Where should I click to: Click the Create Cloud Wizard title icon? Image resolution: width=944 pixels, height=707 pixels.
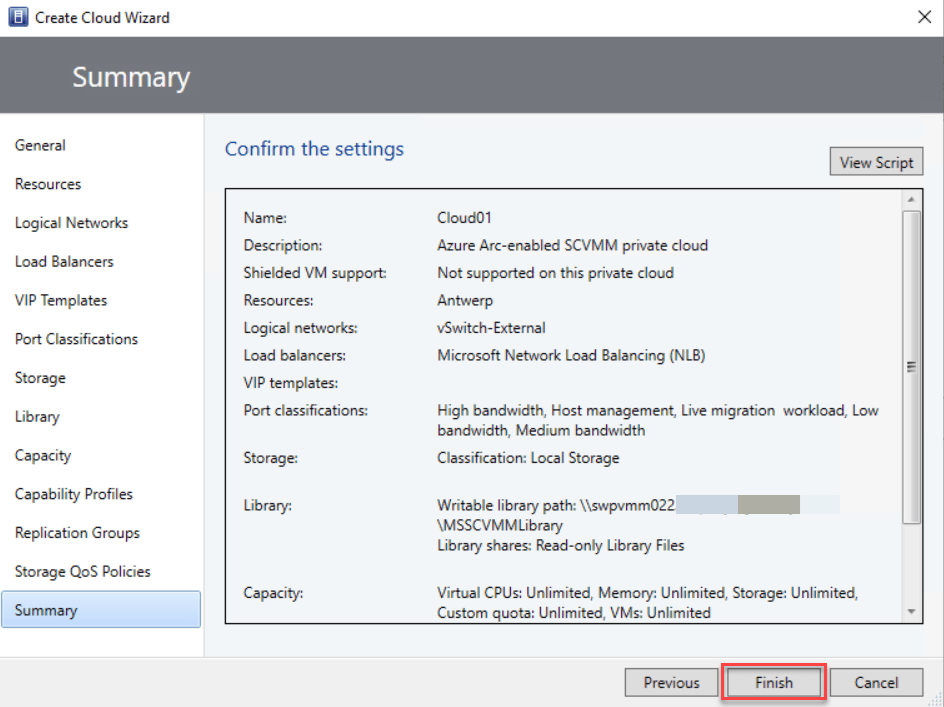[18, 18]
